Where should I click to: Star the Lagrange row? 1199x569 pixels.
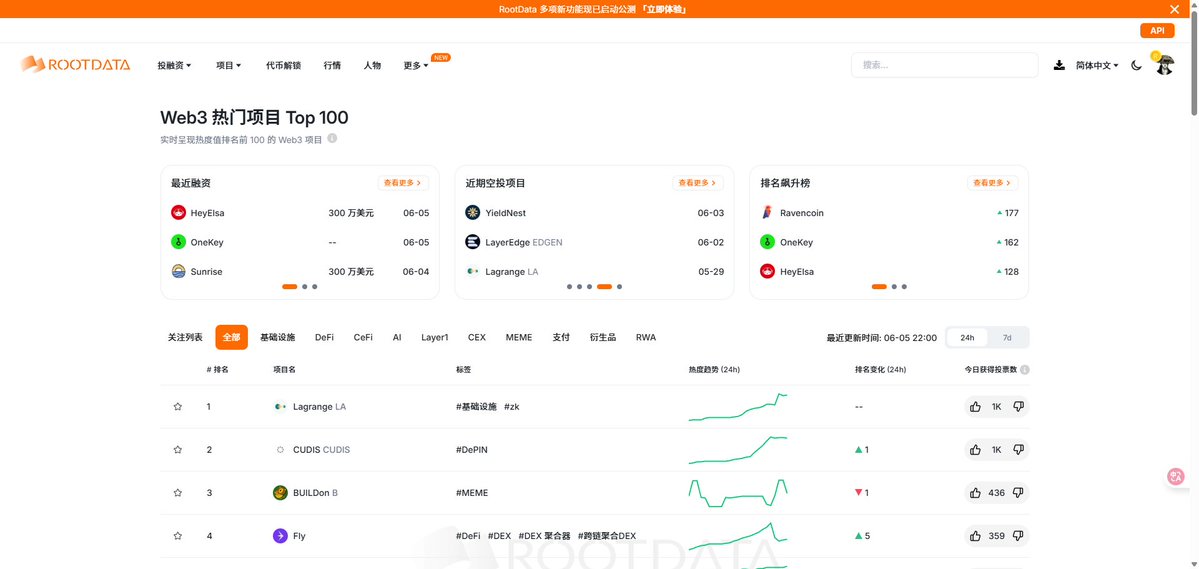(178, 407)
